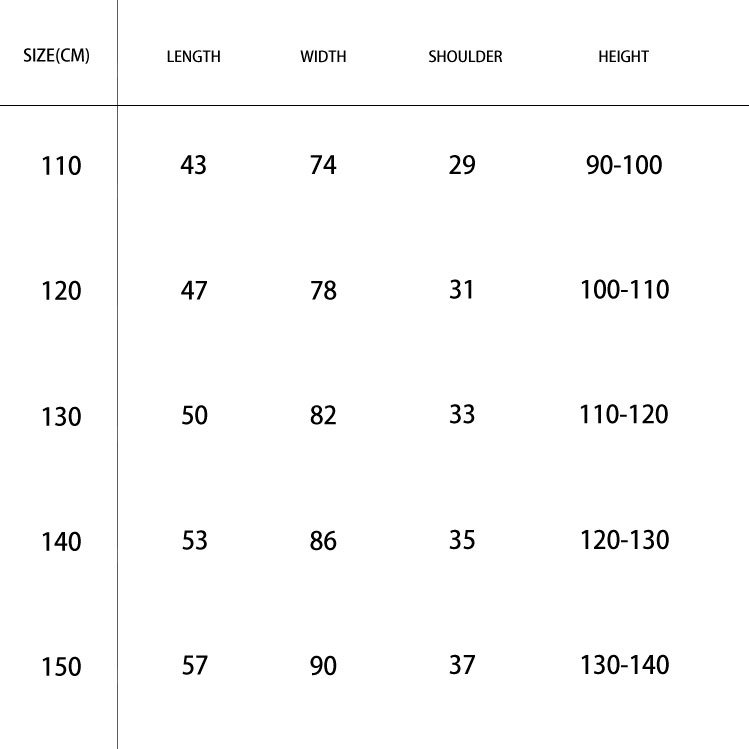Select the size 140 row label
The image size is (749, 749).
(x=61, y=542)
